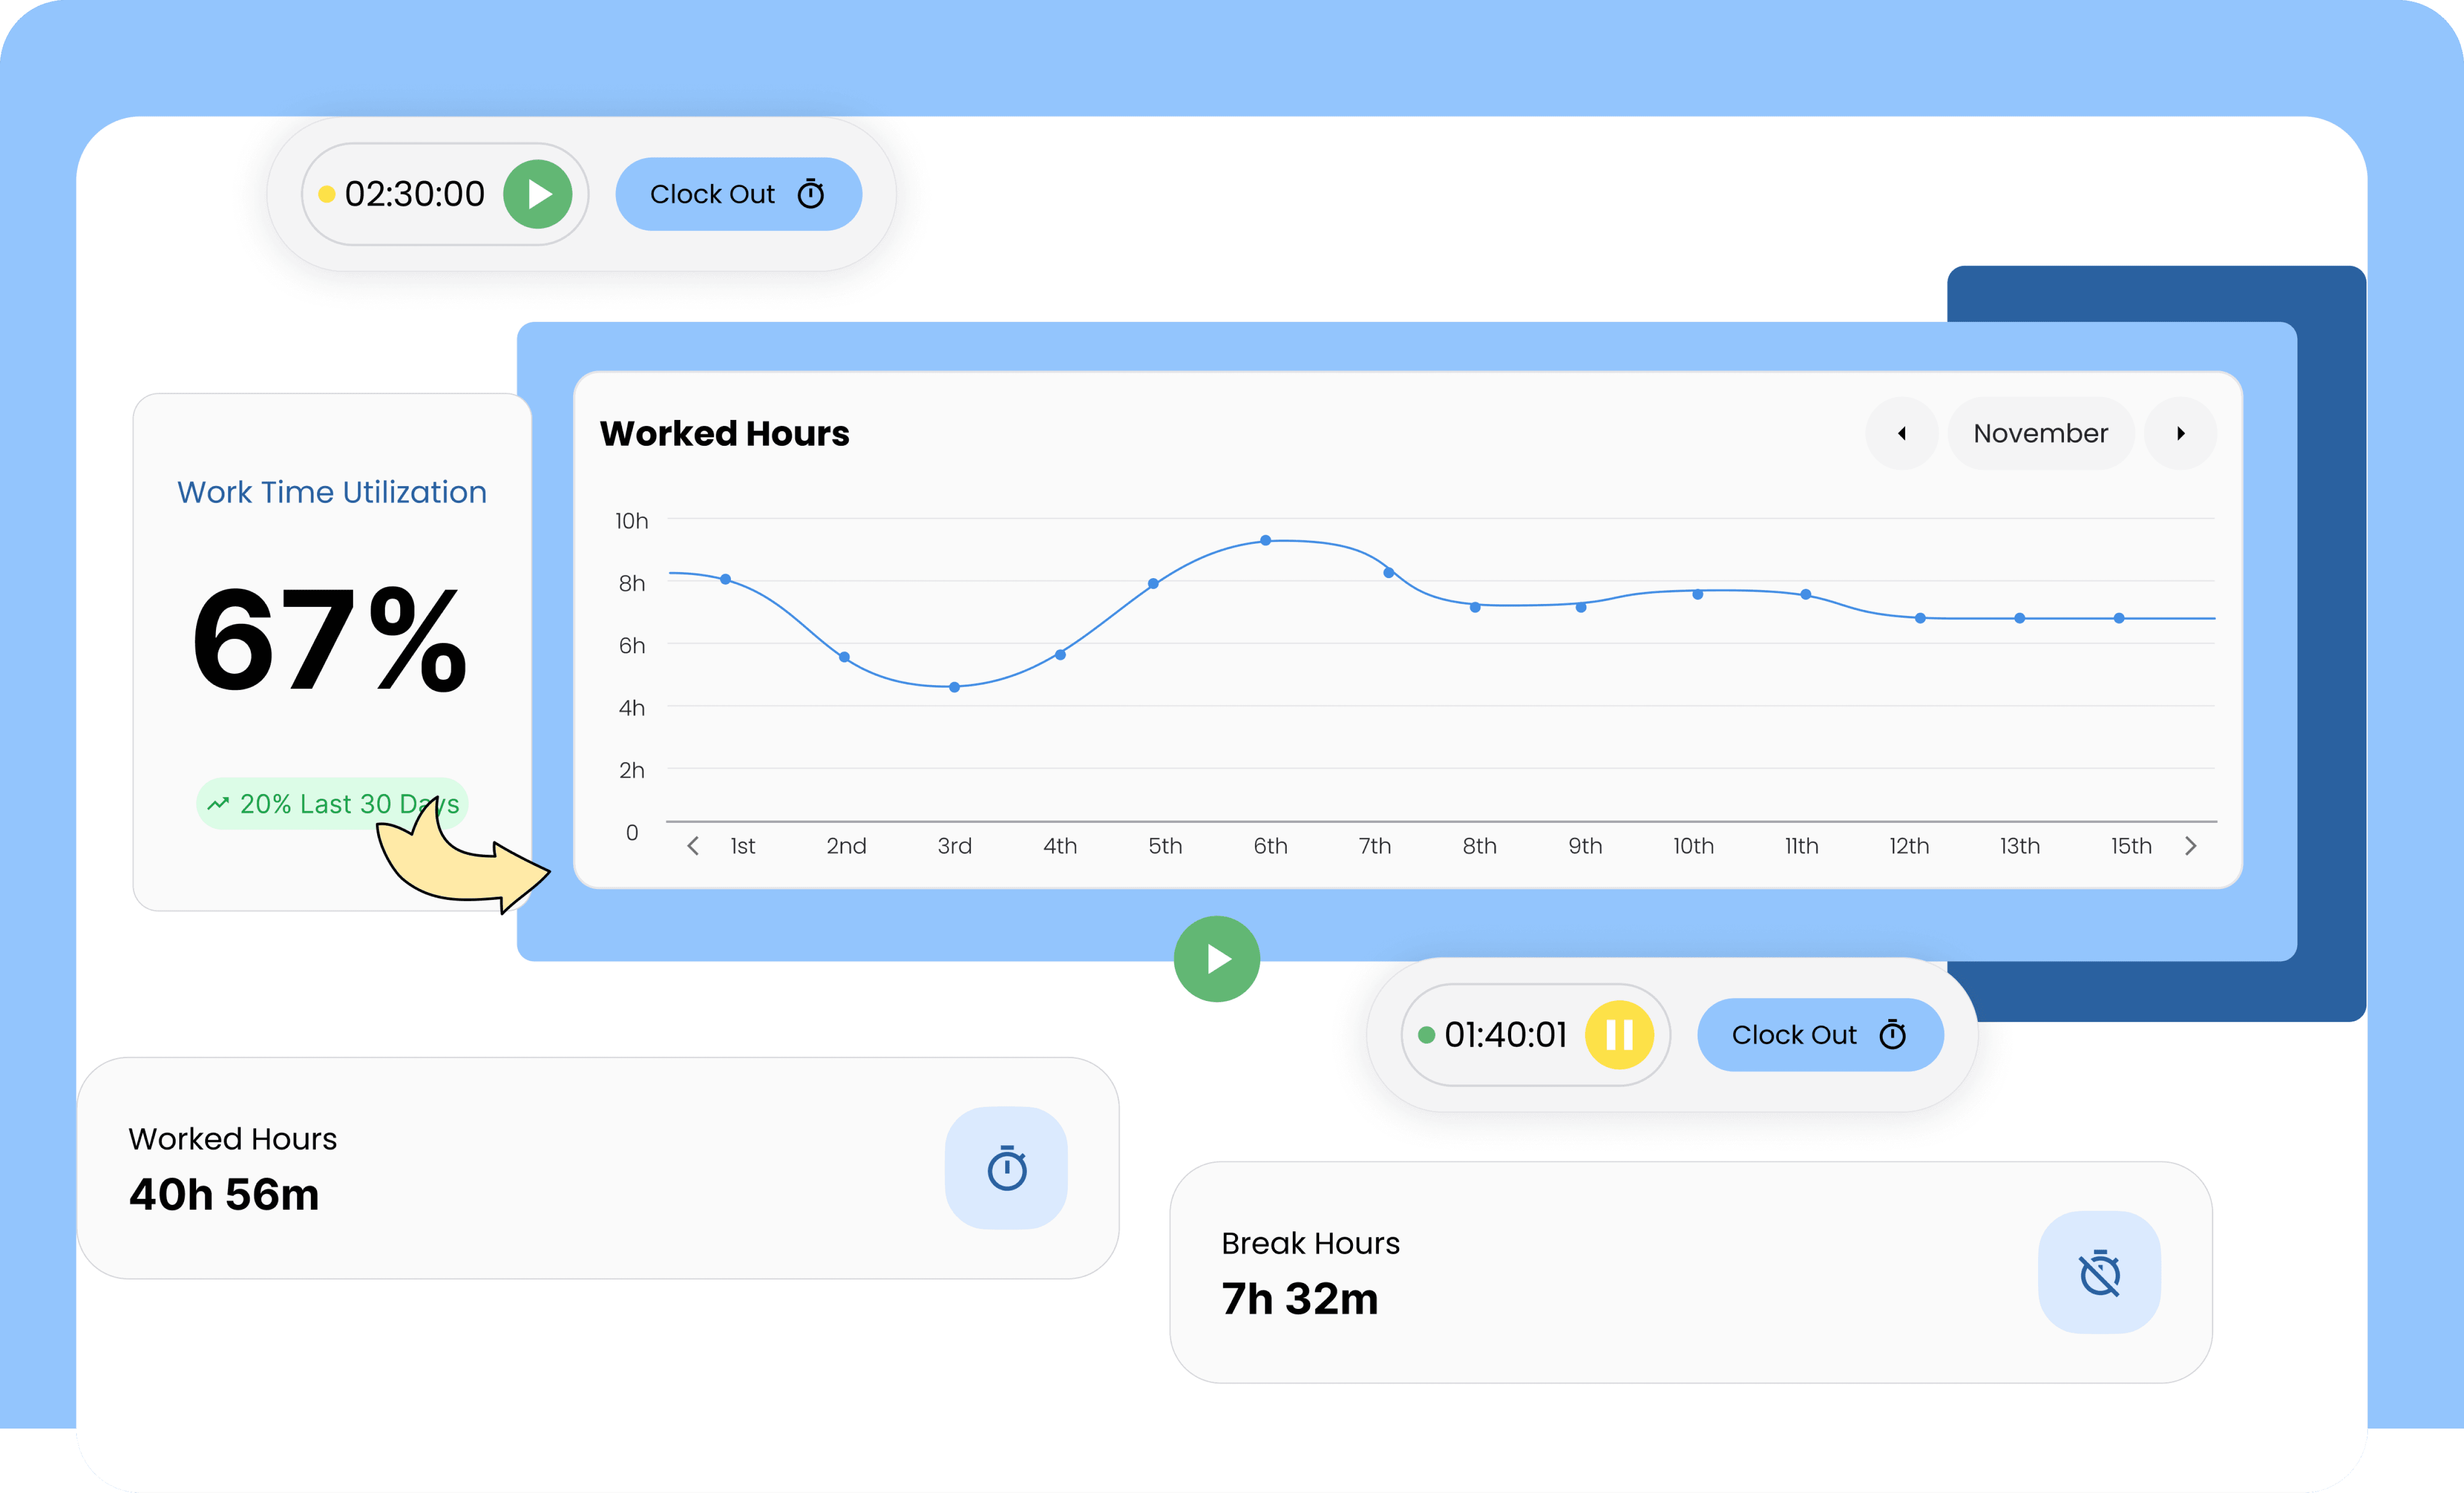Click the 1st day data point
2464x1493 pixels.
coord(725,579)
